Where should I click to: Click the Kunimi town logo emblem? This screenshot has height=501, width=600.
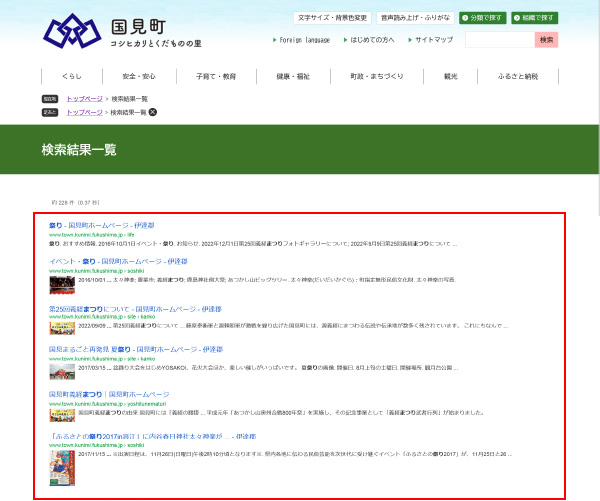pos(72,31)
